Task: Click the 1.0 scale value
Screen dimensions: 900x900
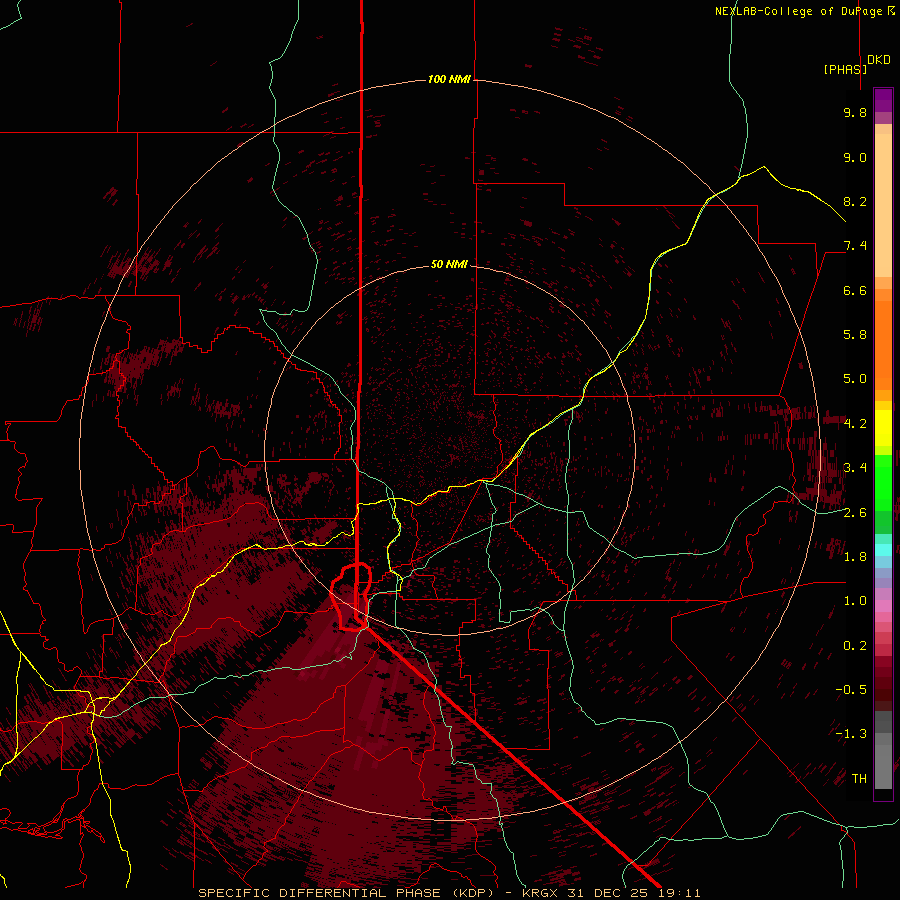Action: (855, 601)
